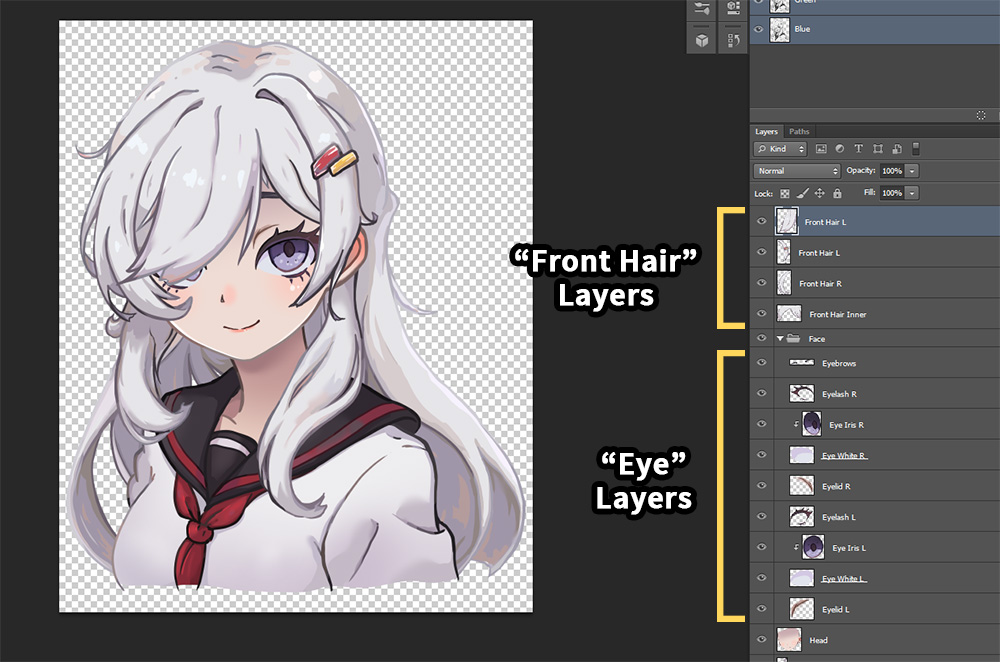The width and height of the screenshot is (1000, 662).
Task: Open the Fill slider dropdown arrow
Action: tap(912, 193)
